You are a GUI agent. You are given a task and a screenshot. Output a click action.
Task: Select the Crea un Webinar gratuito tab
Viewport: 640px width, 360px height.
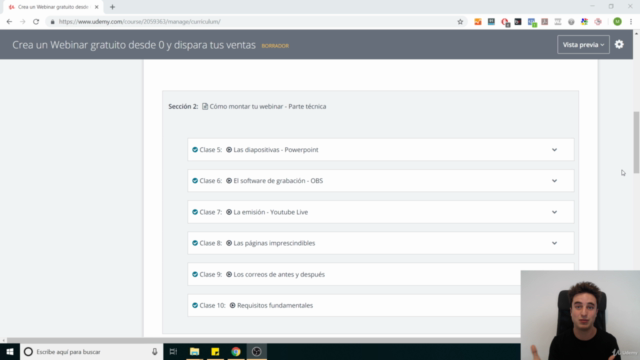(52, 7)
